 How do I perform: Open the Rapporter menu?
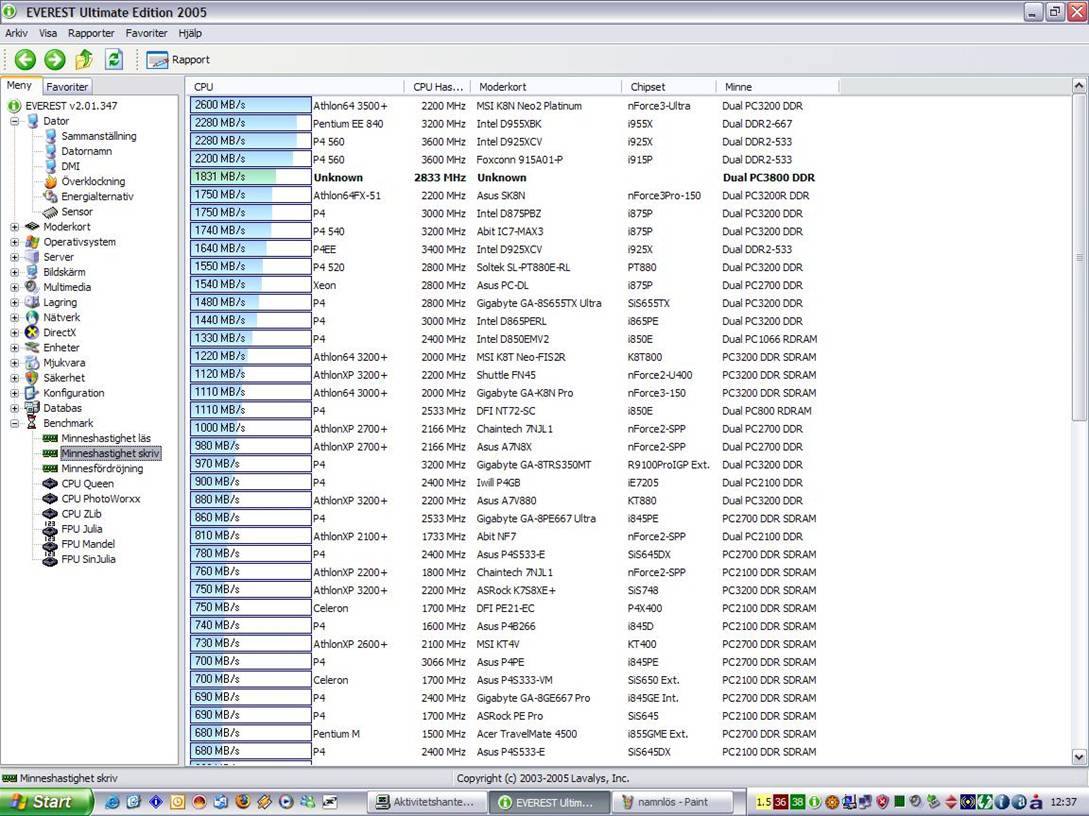[91, 33]
